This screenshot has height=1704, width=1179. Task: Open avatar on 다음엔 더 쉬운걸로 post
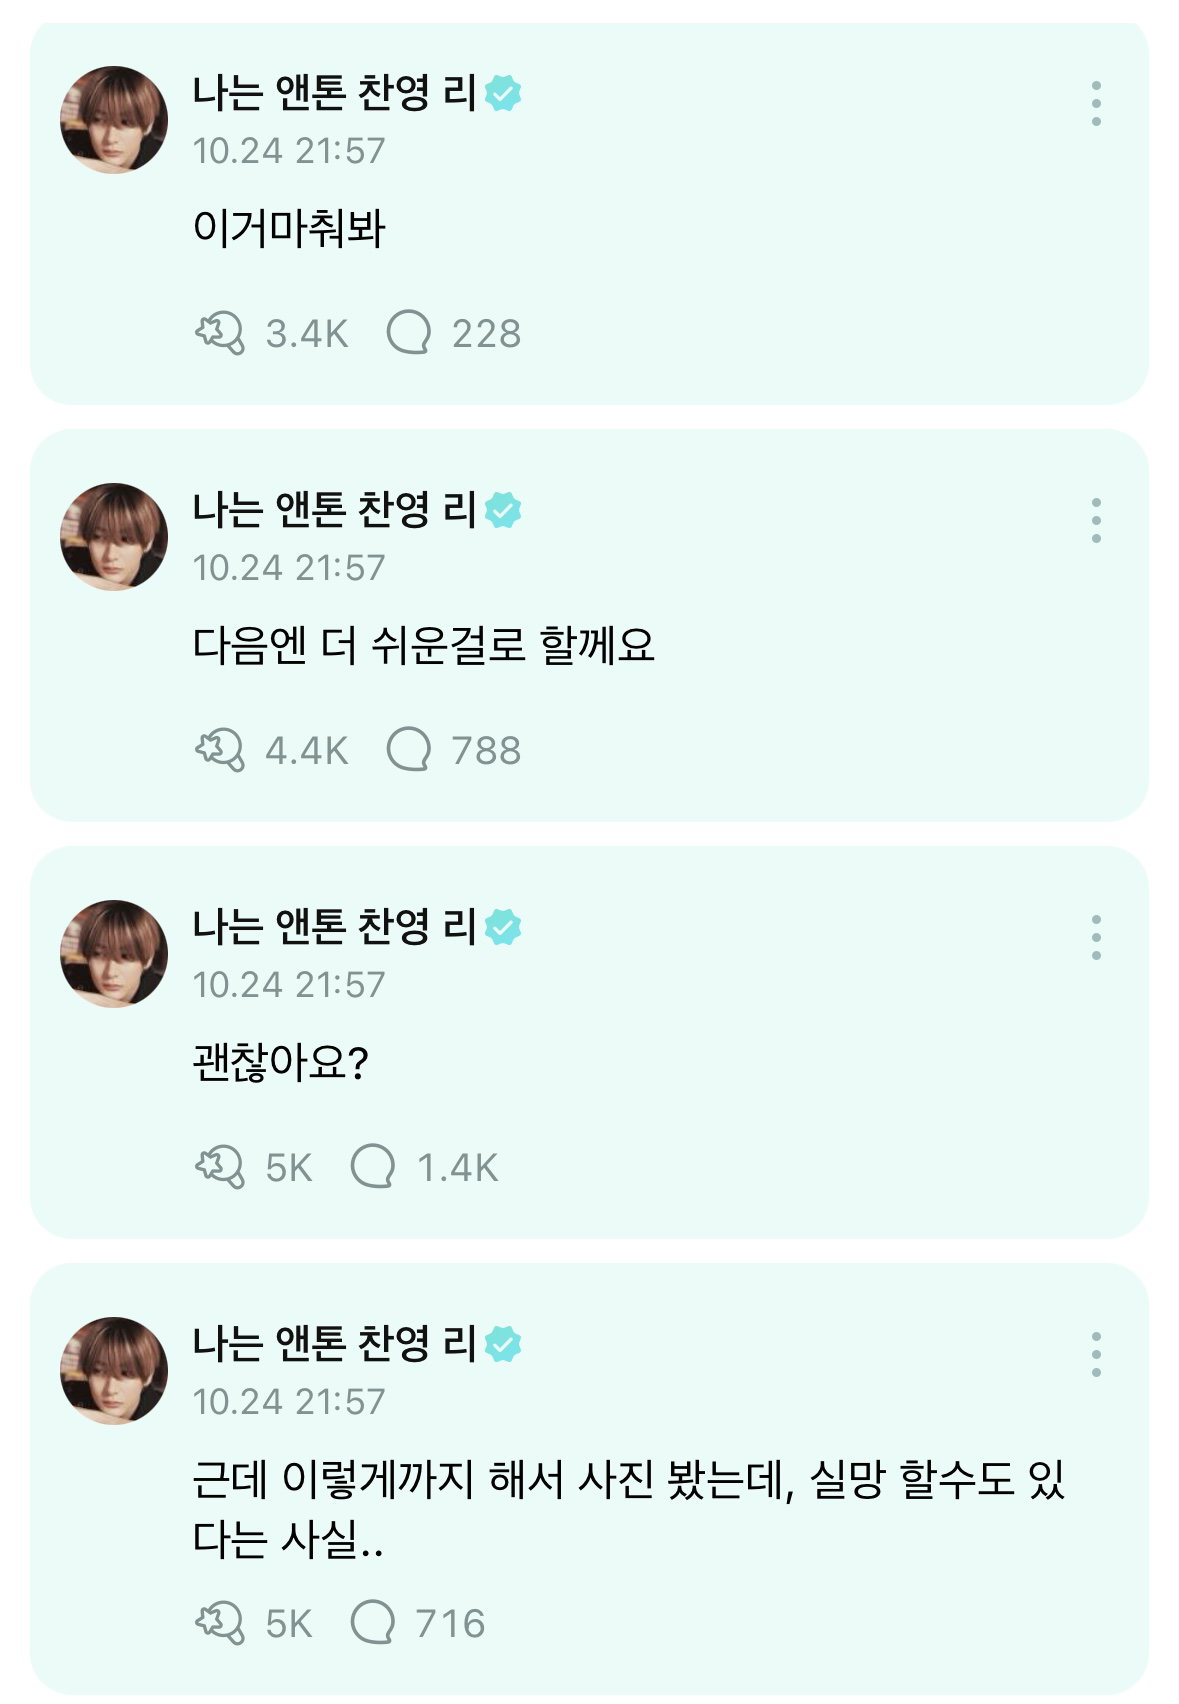(114, 537)
